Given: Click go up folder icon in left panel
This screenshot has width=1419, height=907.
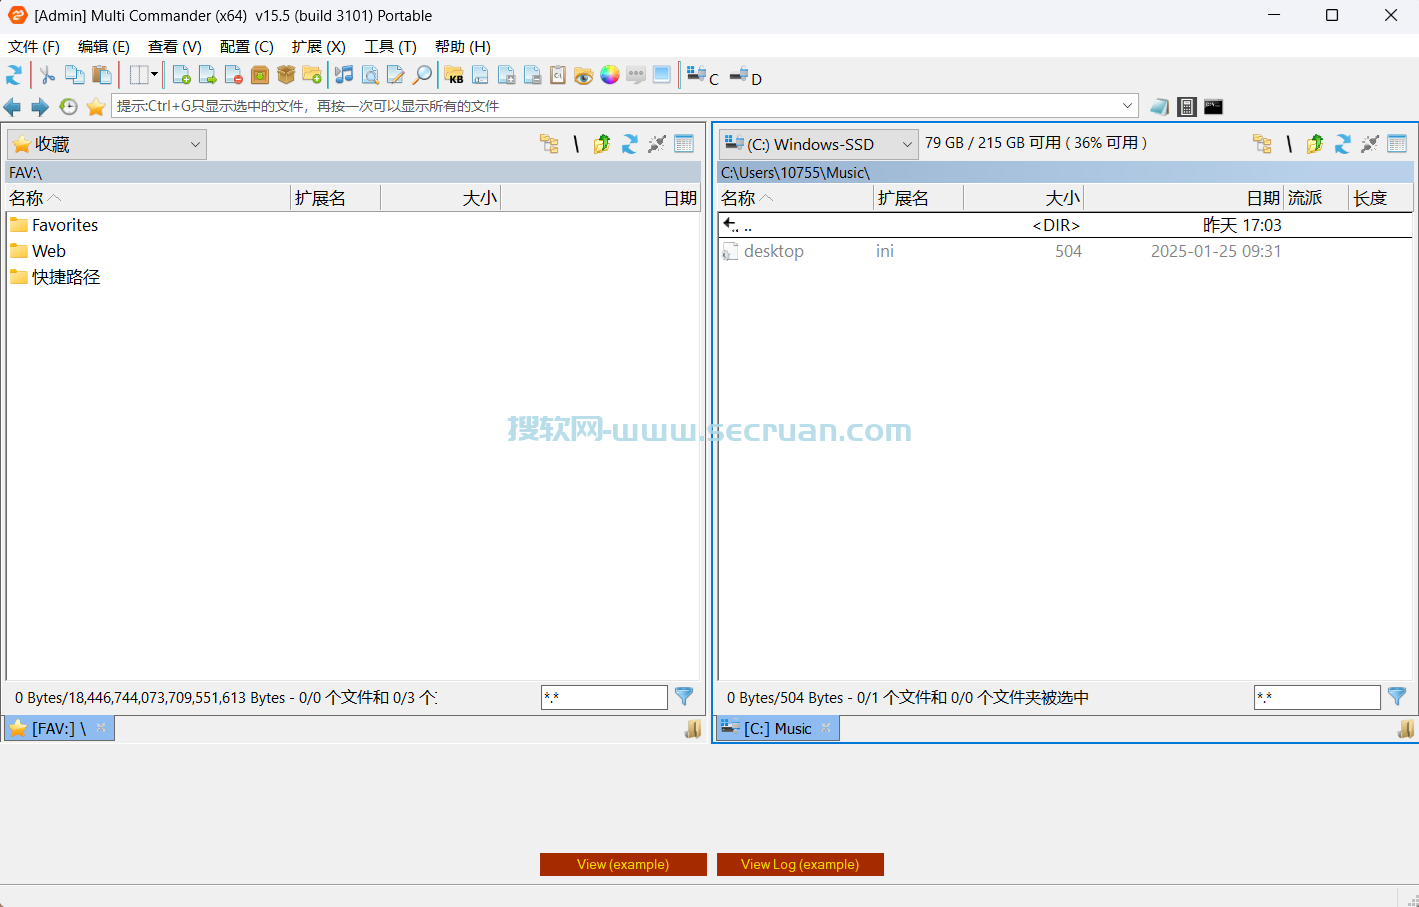Looking at the screenshot, I should 602,144.
